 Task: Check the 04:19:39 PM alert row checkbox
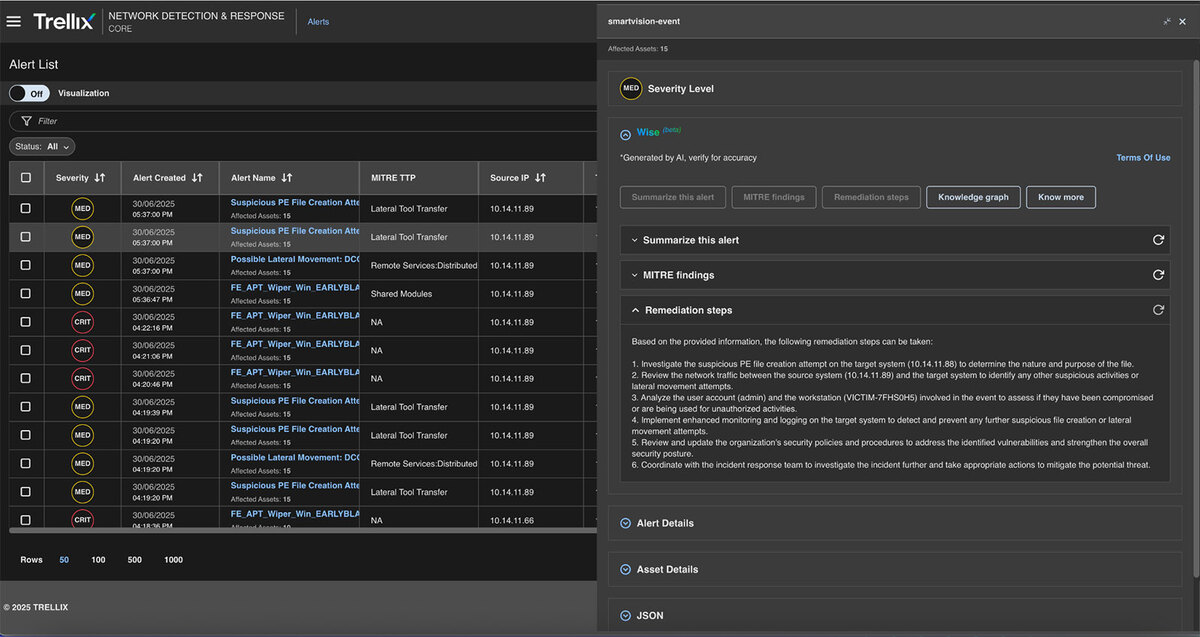[26, 407]
